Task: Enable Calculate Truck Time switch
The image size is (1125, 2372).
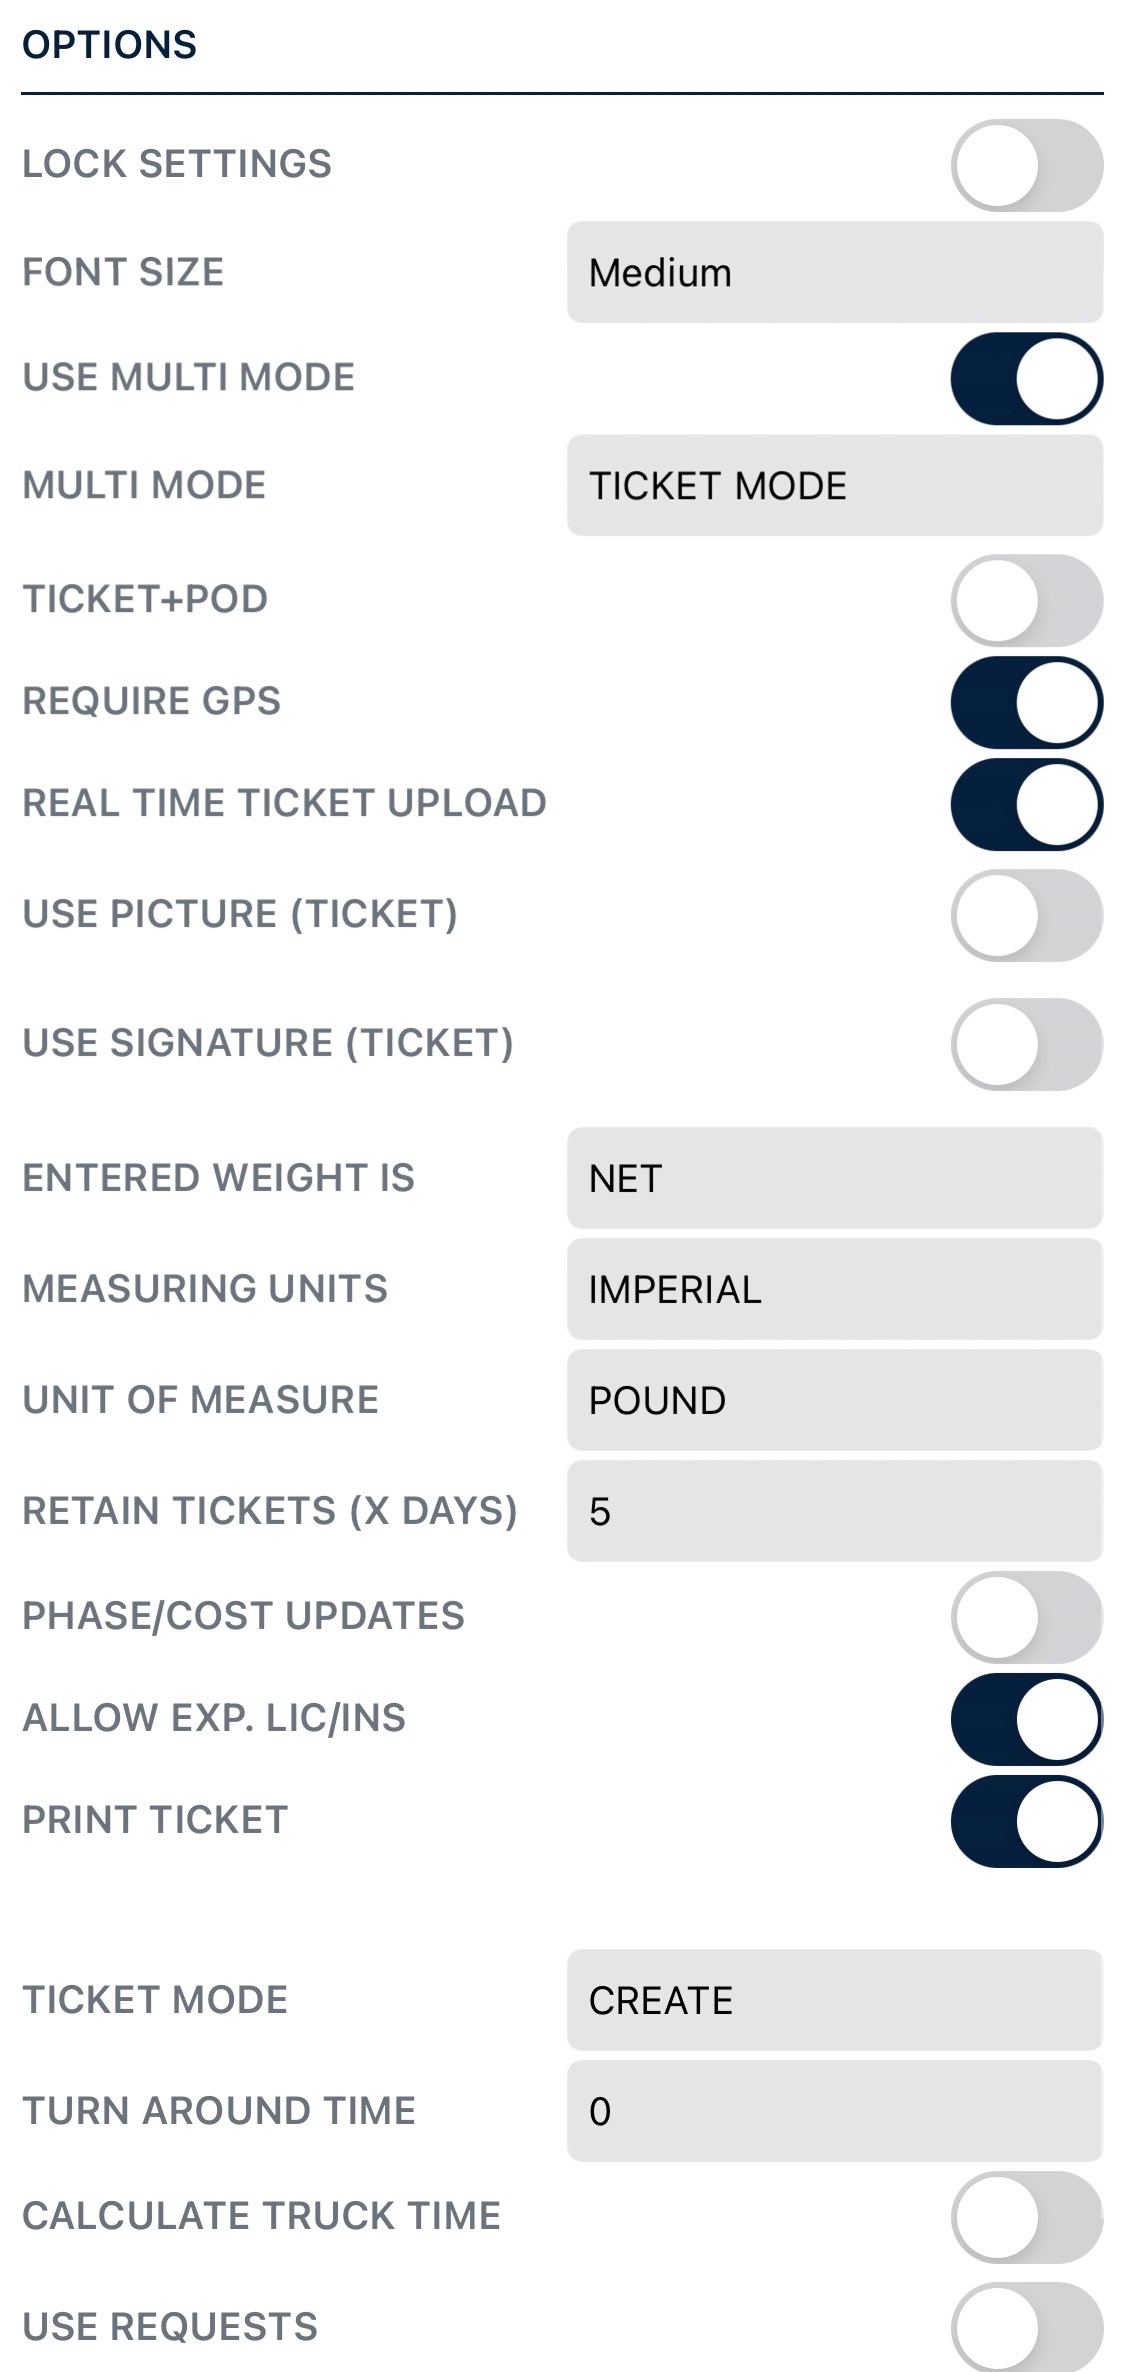Action: pos(1026,2217)
